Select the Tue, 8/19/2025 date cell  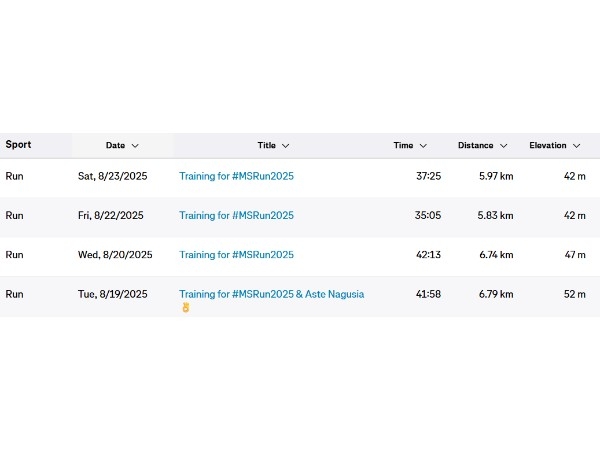[112, 294]
